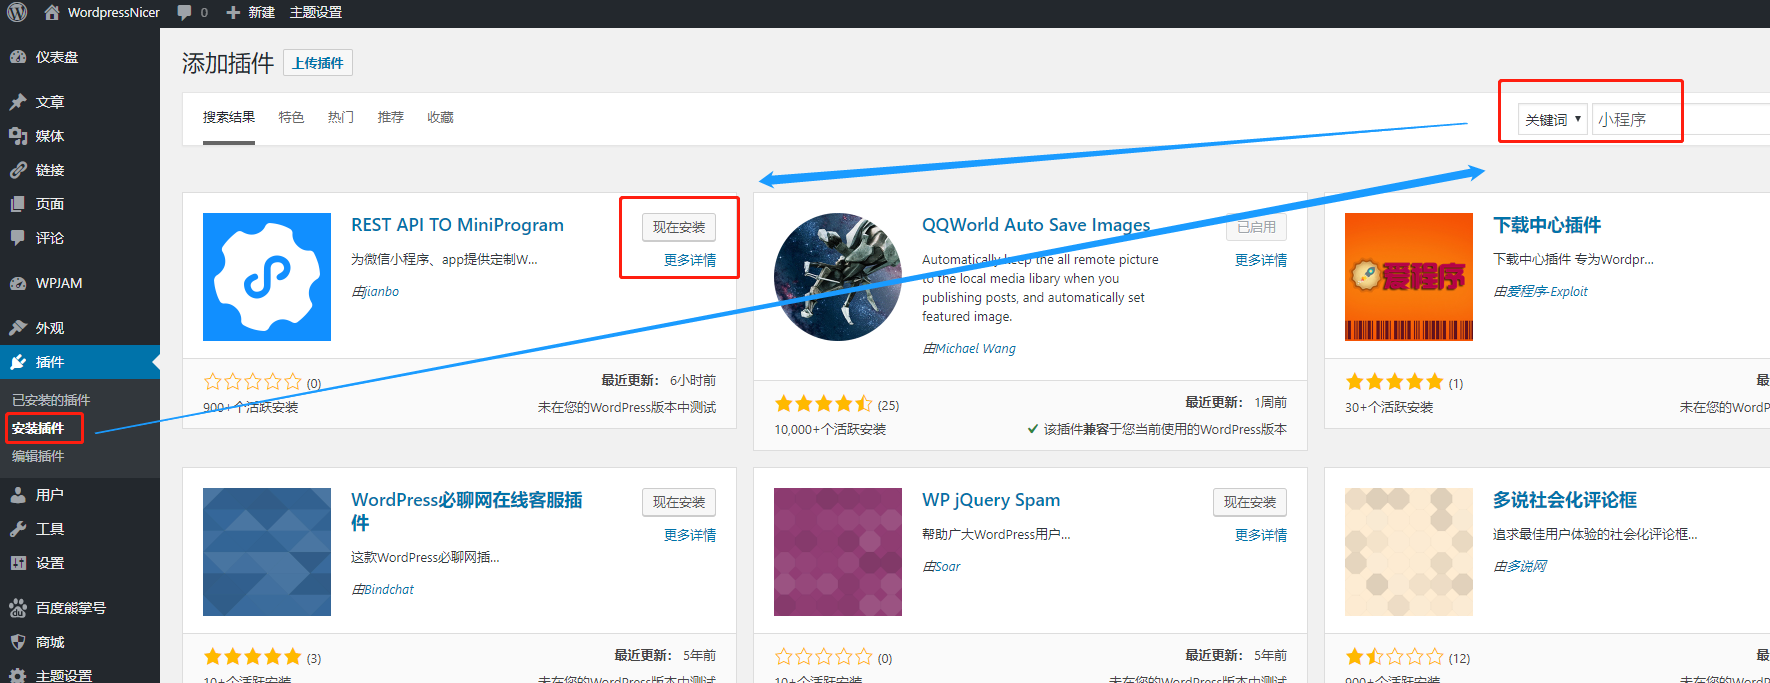Screen dimensions: 1770x683
Task: Install WP jQuery Spam with 现在安装
Action: click(1250, 502)
